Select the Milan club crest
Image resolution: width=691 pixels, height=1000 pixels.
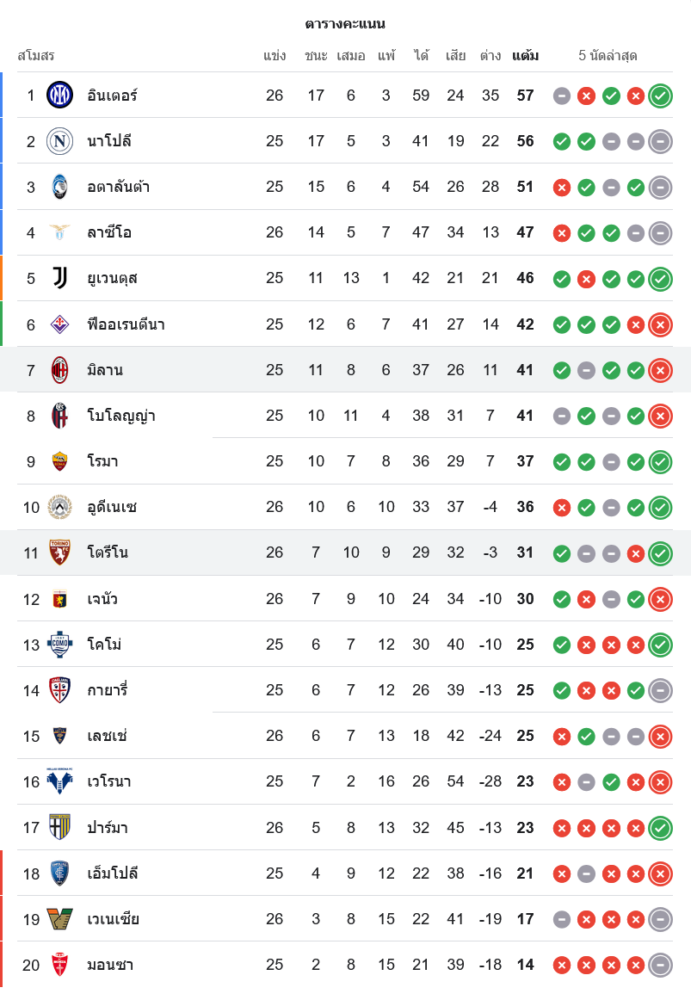[60, 370]
